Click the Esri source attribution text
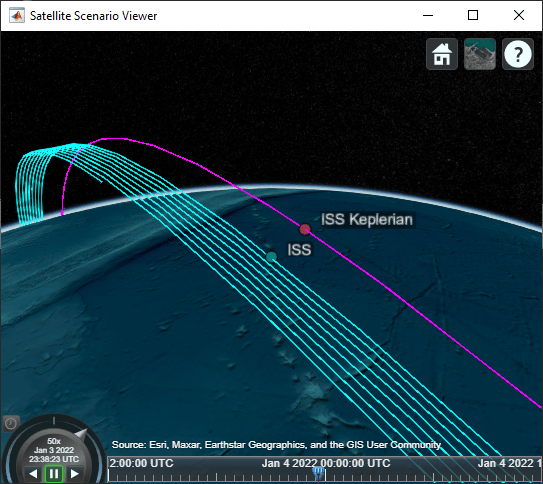The image size is (543, 484). pos(276,445)
